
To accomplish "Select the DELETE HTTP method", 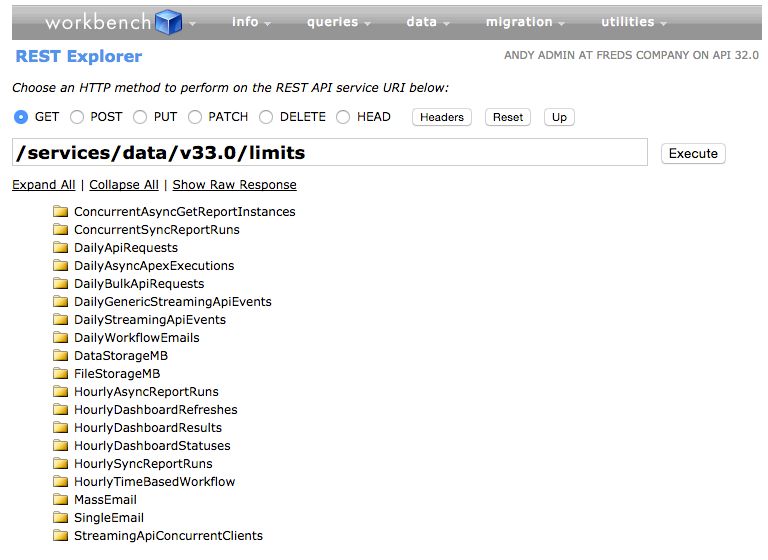I will point(266,117).
